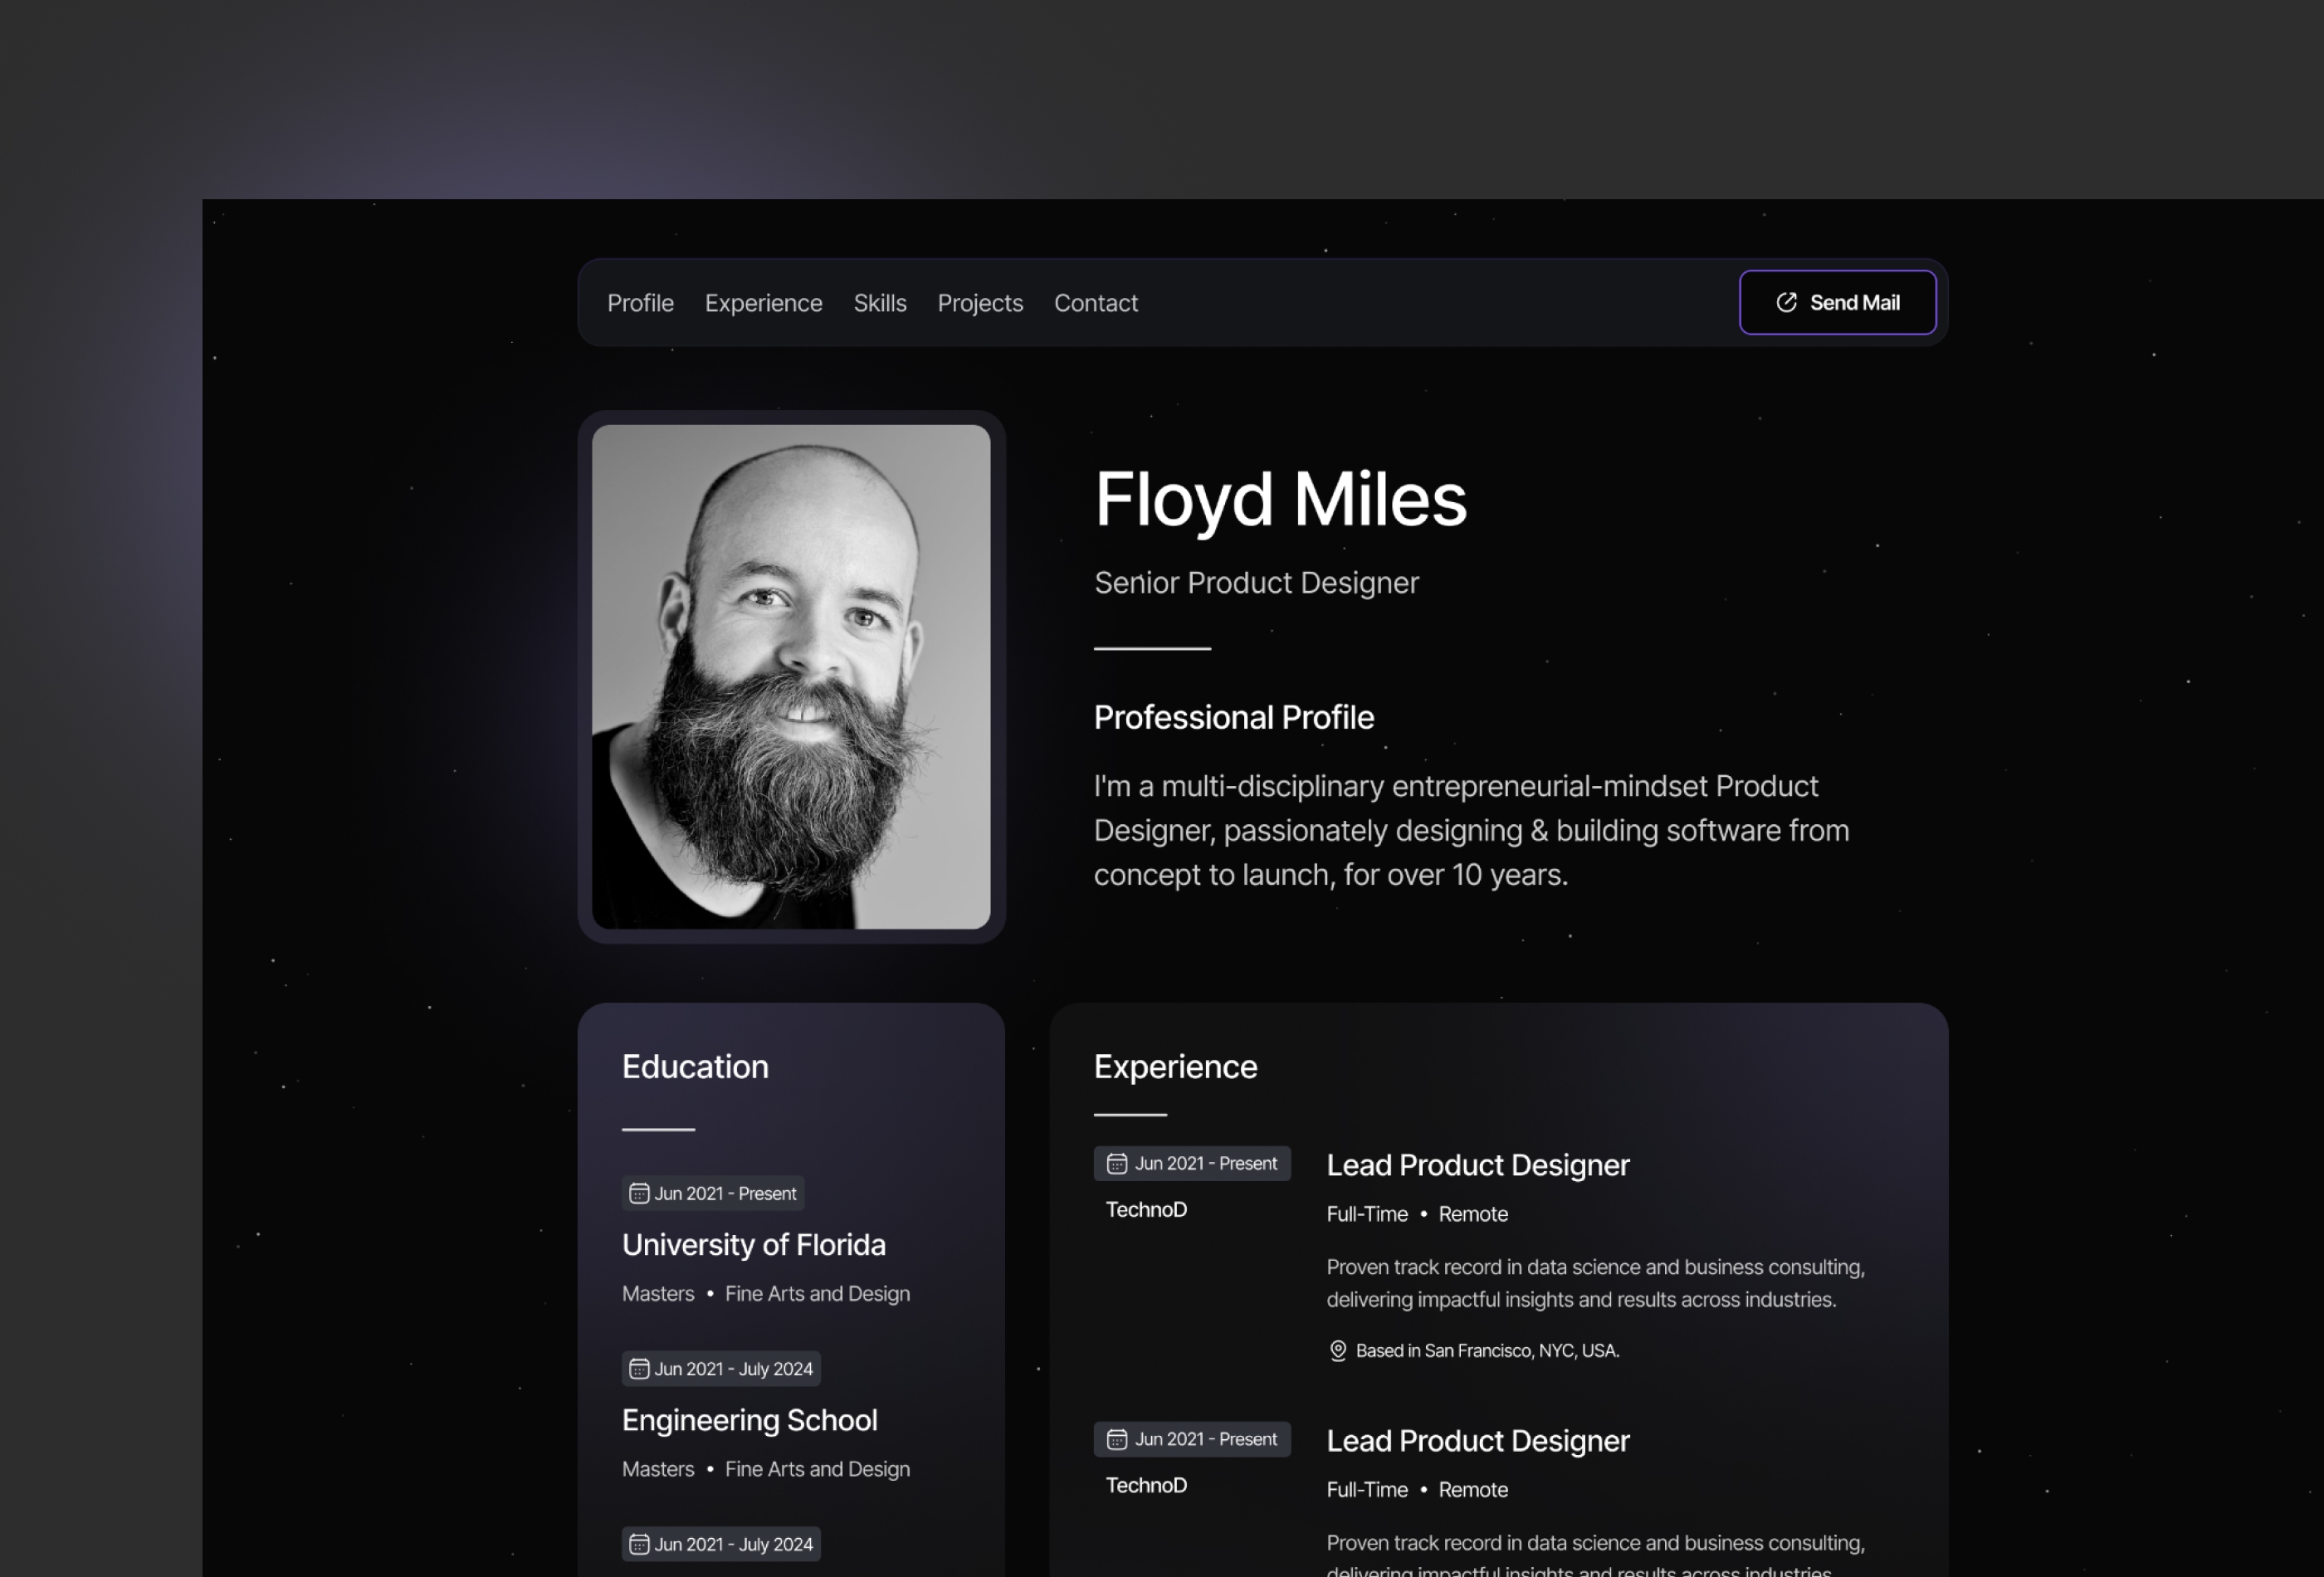The height and width of the screenshot is (1577, 2324).
Task: Click the University of Florida entry
Action: pyautogui.click(x=754, y=1244)
